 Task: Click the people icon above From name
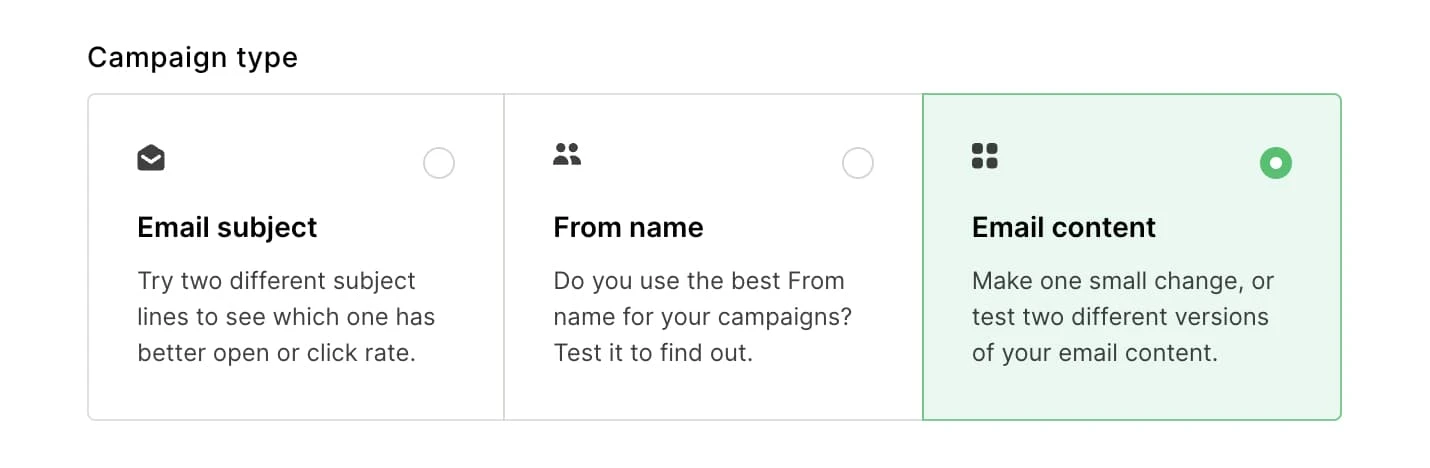(x=567, y=155)
